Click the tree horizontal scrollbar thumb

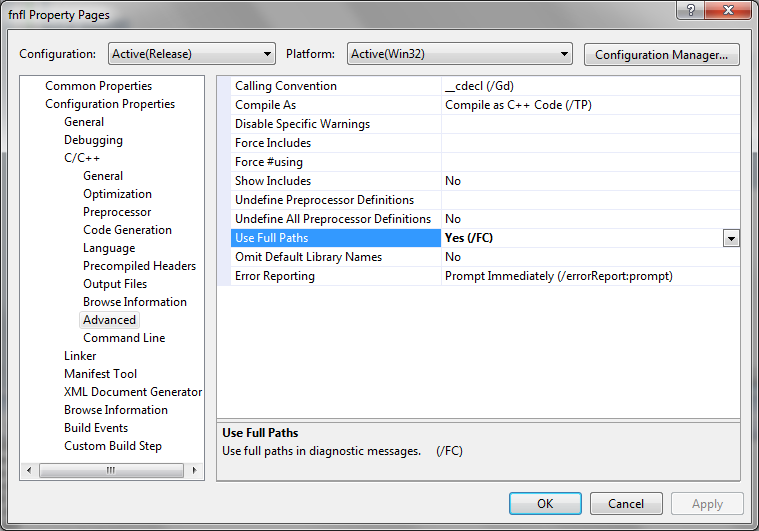pos(111,470)
